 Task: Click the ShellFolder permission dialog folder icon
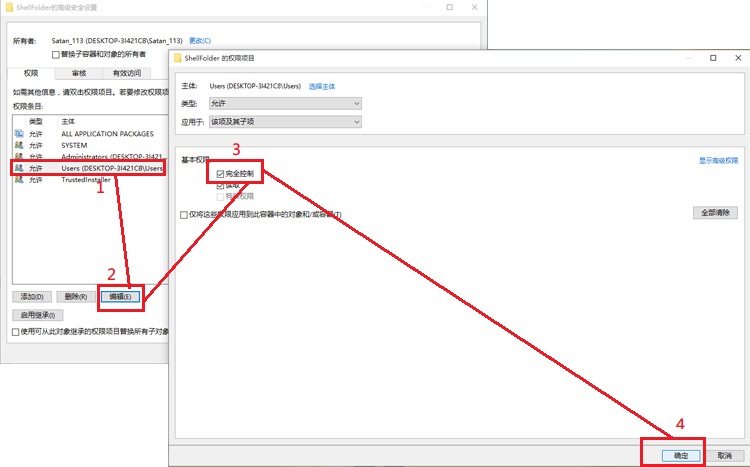(179, 59)
